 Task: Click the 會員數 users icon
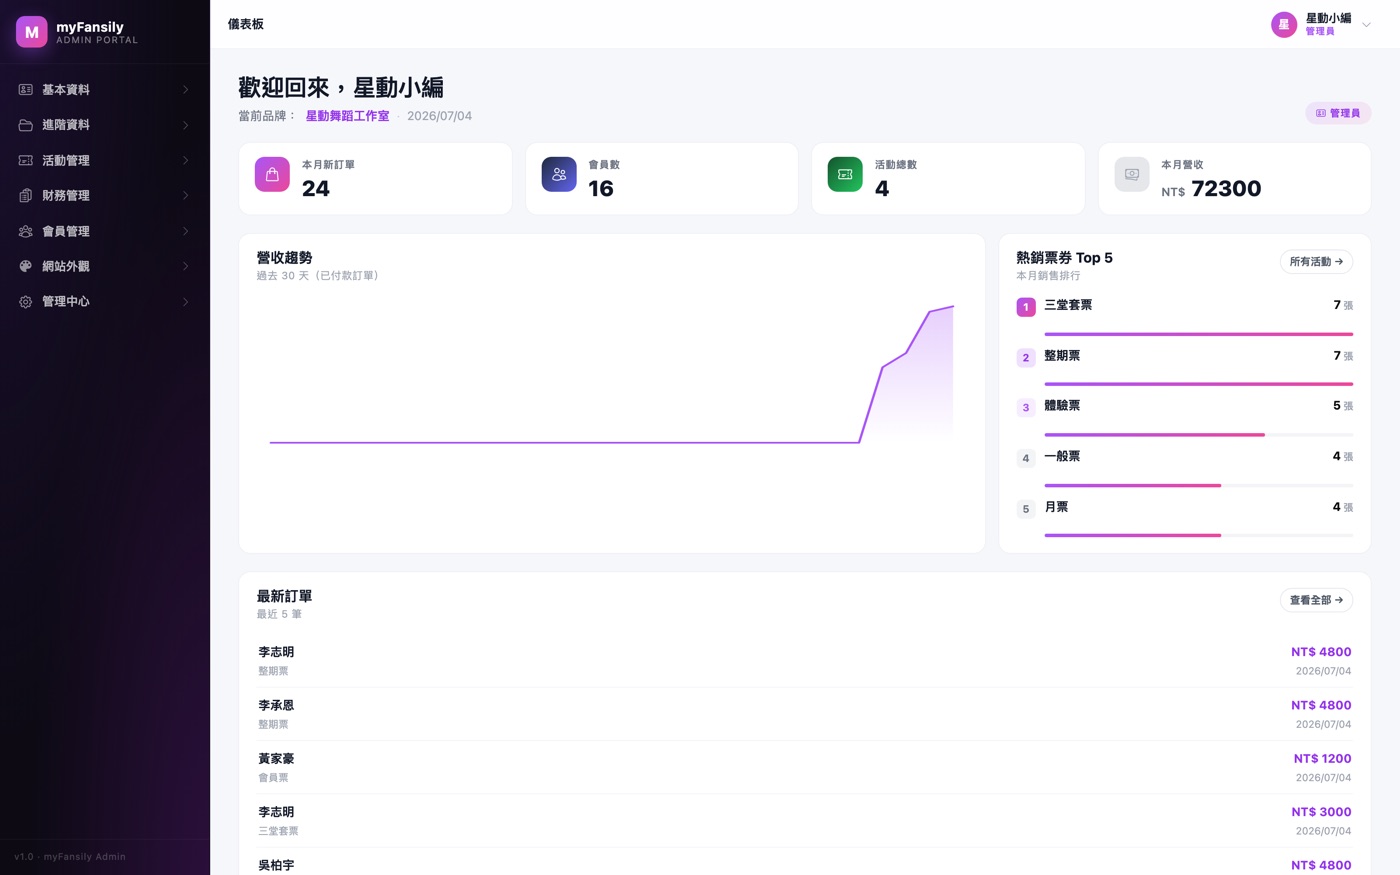(x=559, y=174)
